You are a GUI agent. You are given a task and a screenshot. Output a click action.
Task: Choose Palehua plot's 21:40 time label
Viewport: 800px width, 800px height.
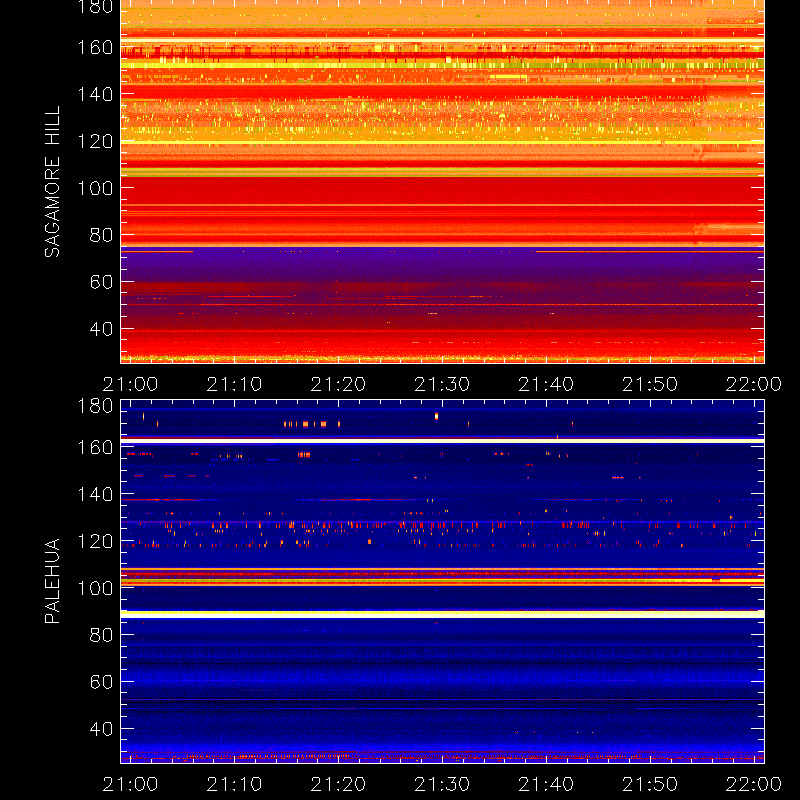tap(546, 784)
